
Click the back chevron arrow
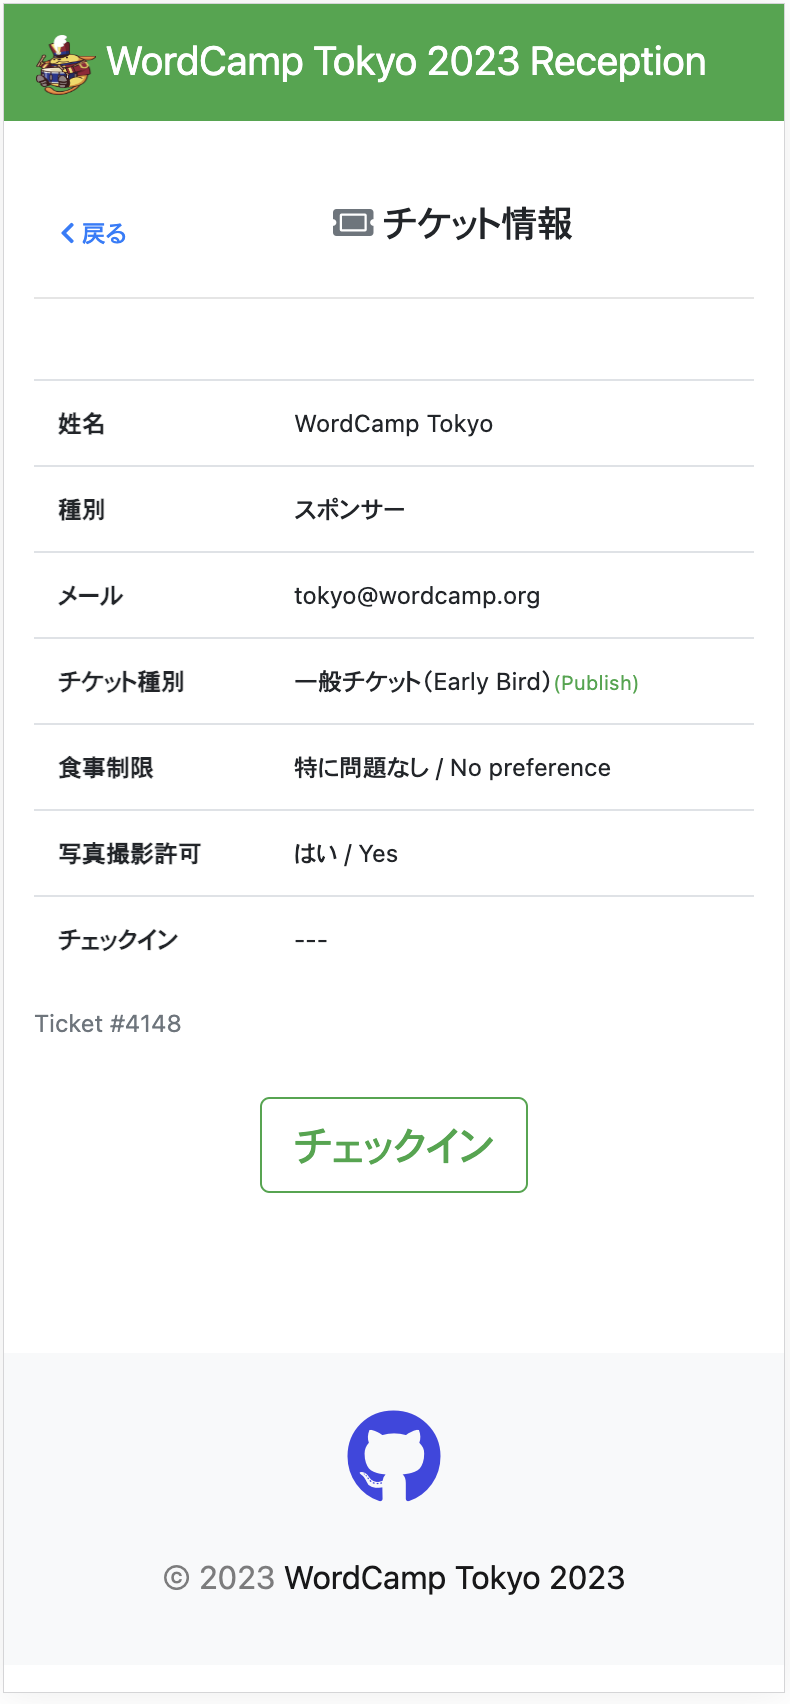coord(68,234)
